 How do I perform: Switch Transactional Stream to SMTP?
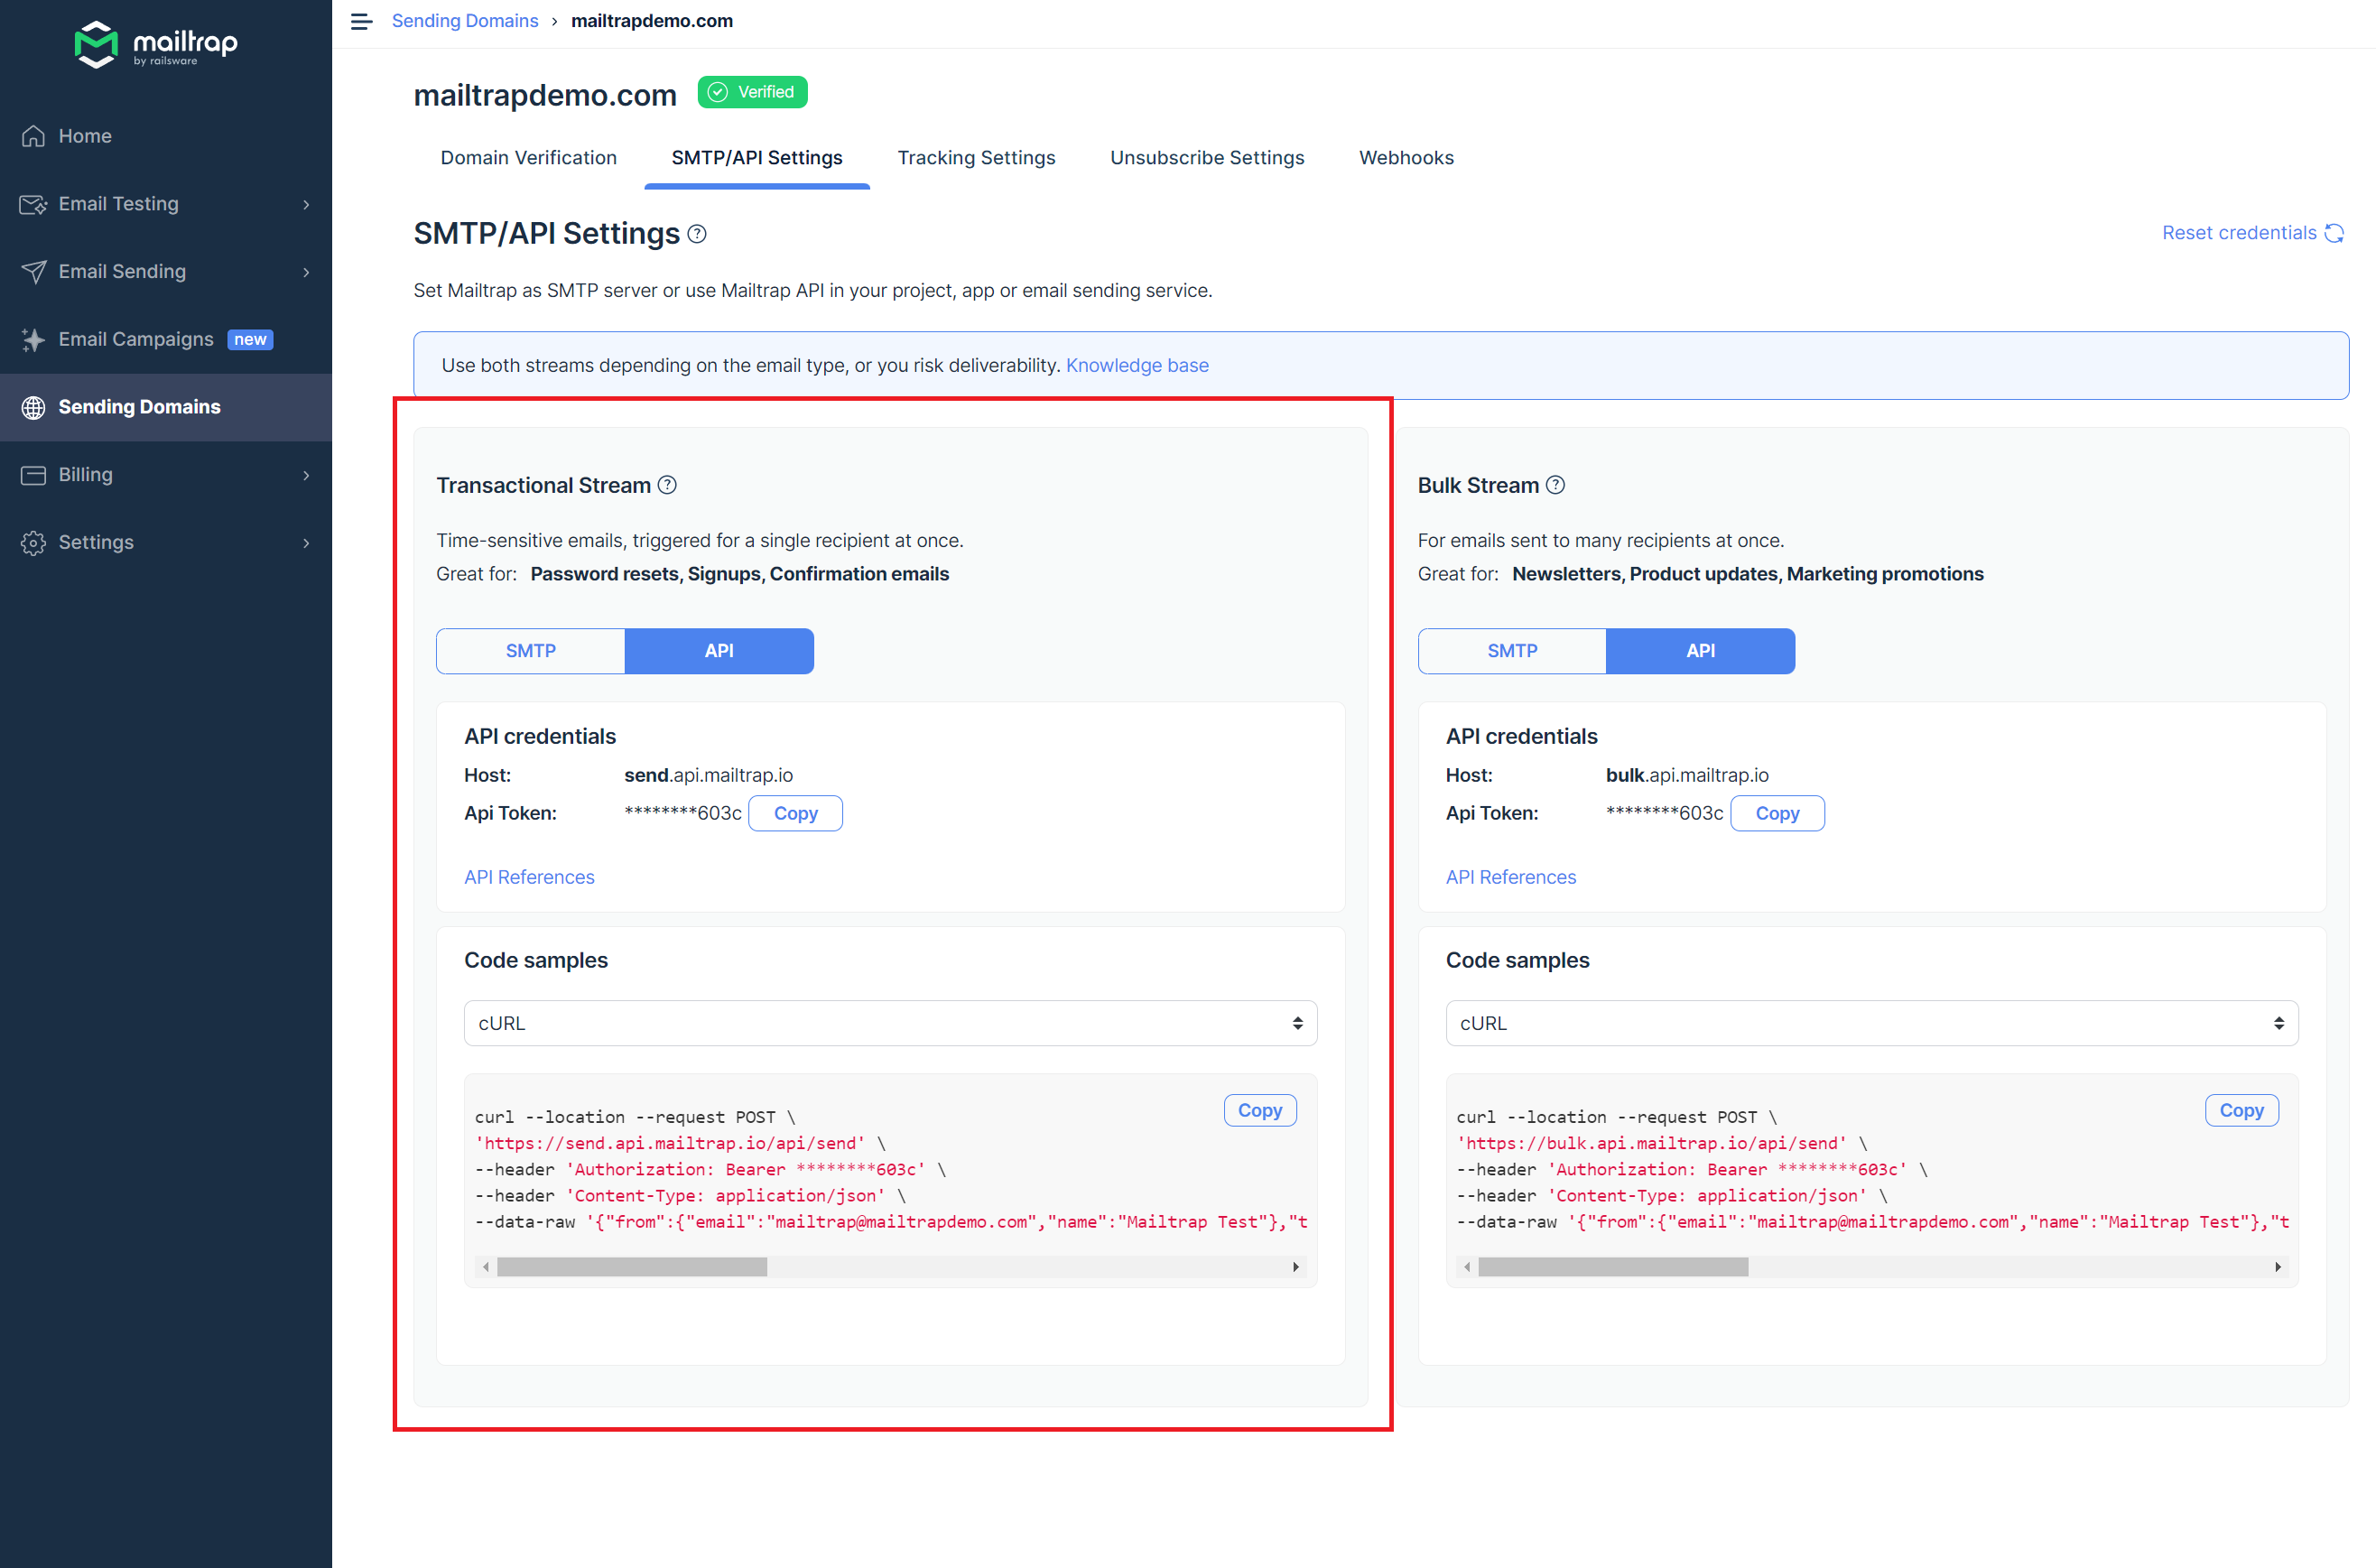coord(530,650)
